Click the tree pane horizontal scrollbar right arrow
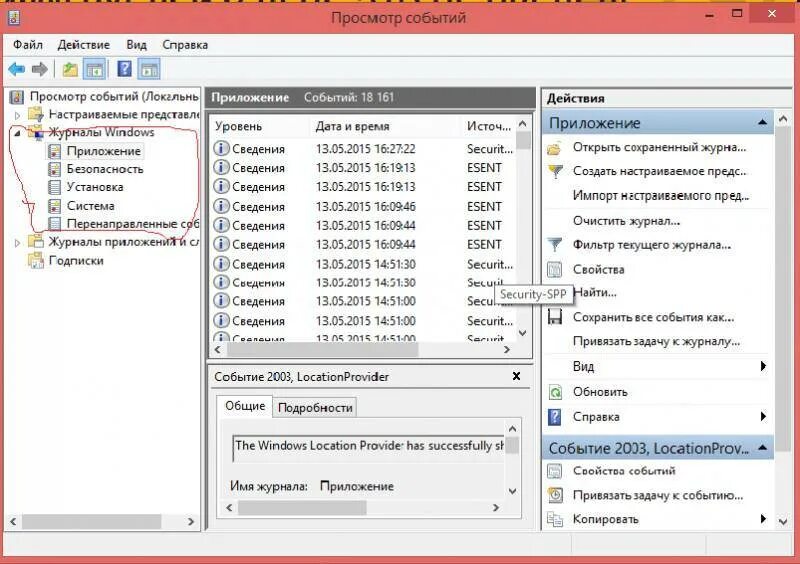This screenshot has height=564, width=800. point(191,522)
